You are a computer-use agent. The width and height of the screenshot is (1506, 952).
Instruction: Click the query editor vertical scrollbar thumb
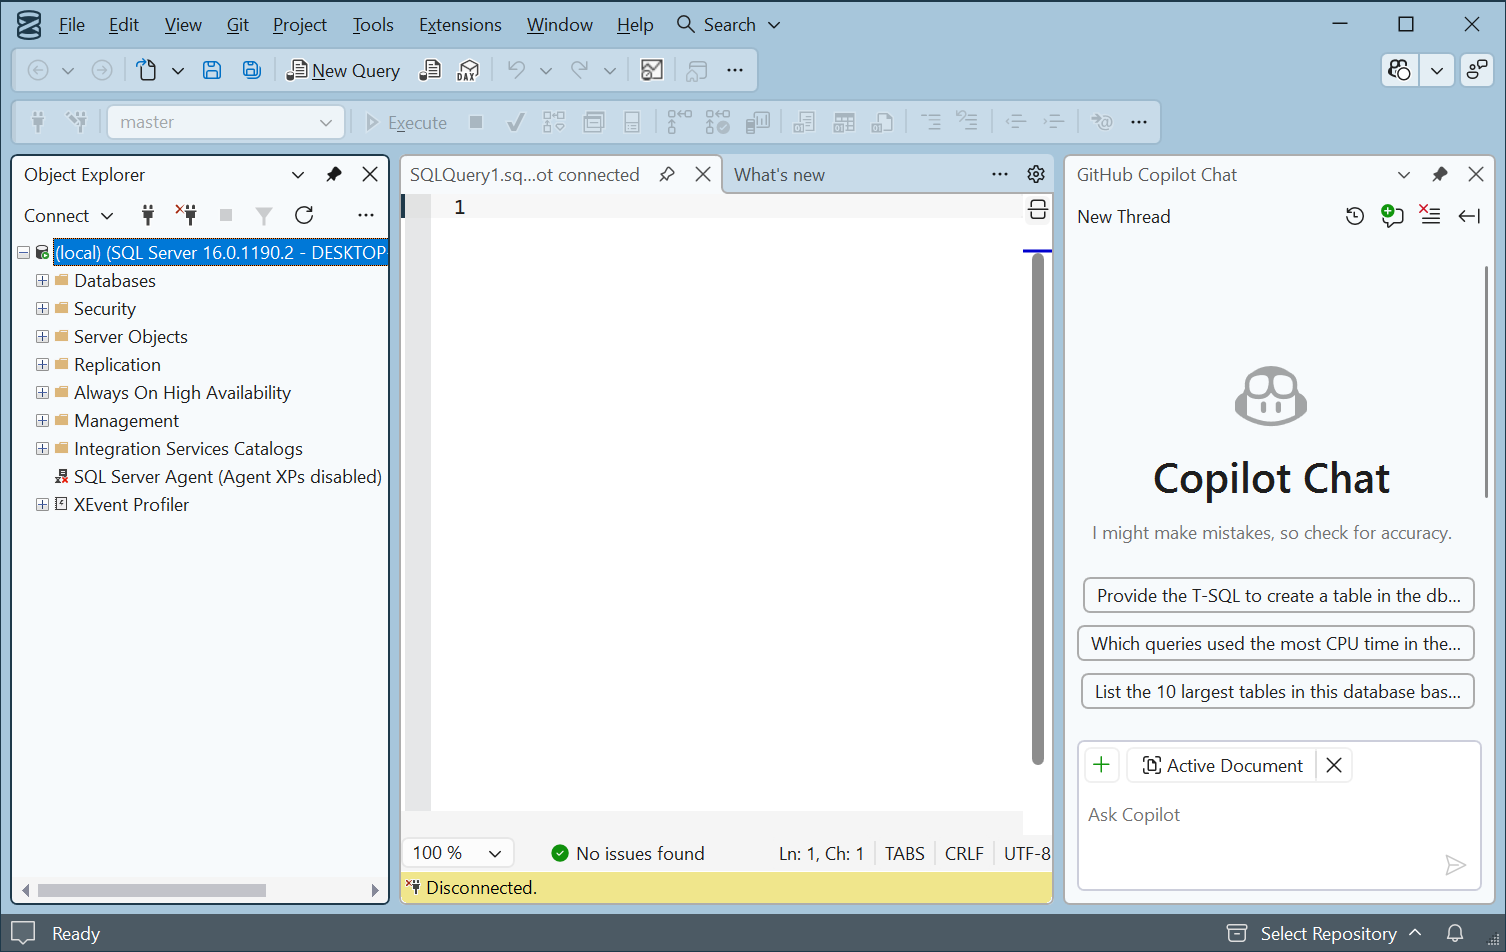(1038, 509)
